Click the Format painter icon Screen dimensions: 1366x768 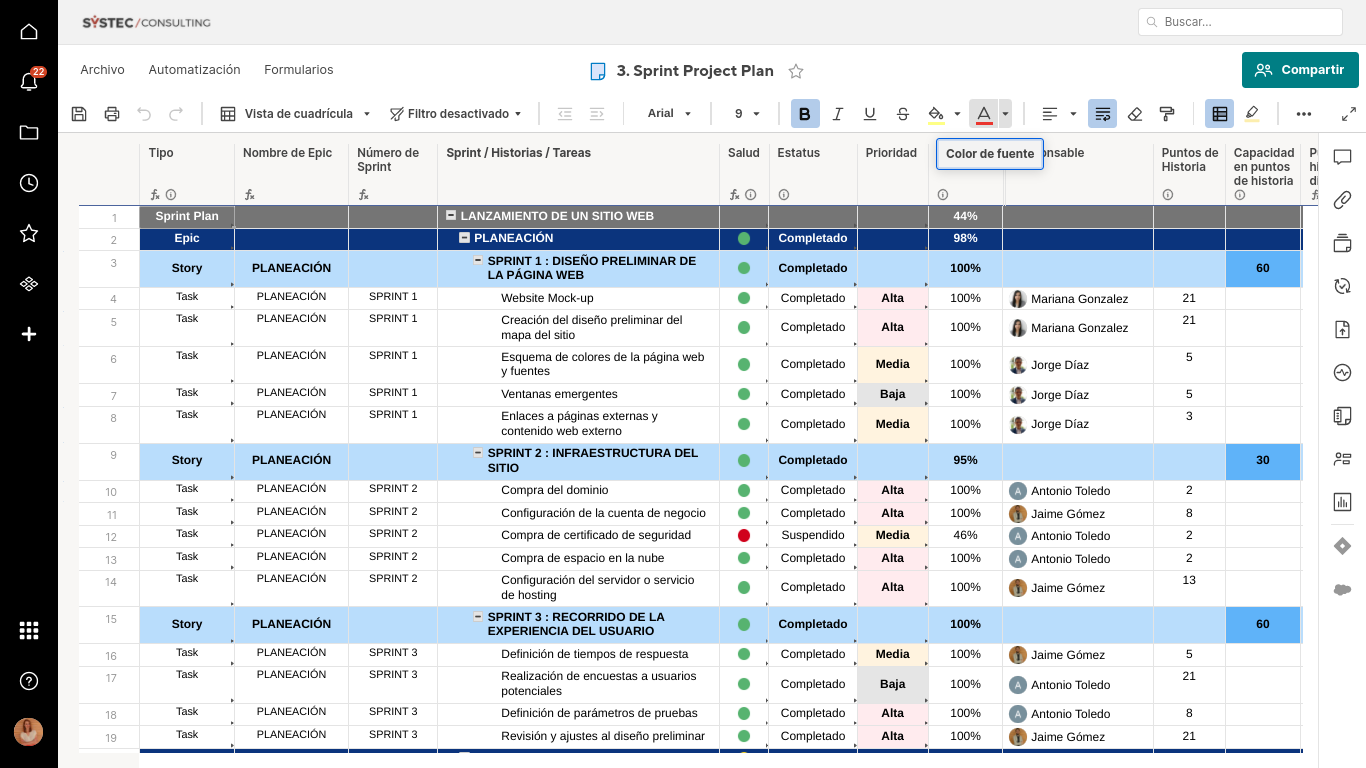click(1166, 114)
